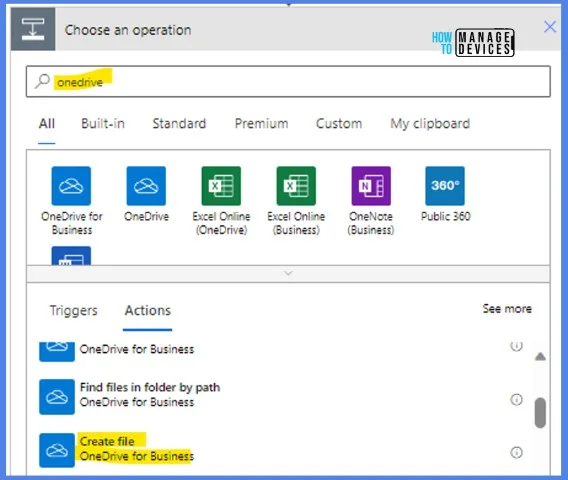Choose the Excel Online (Business) connector
568x480 pixels.
(x=296, y=186)
